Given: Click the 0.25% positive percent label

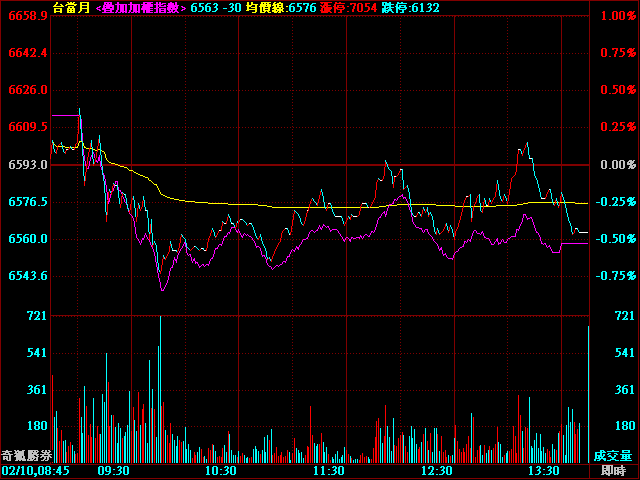Looking at the screenshot, I should pos(618,127).
